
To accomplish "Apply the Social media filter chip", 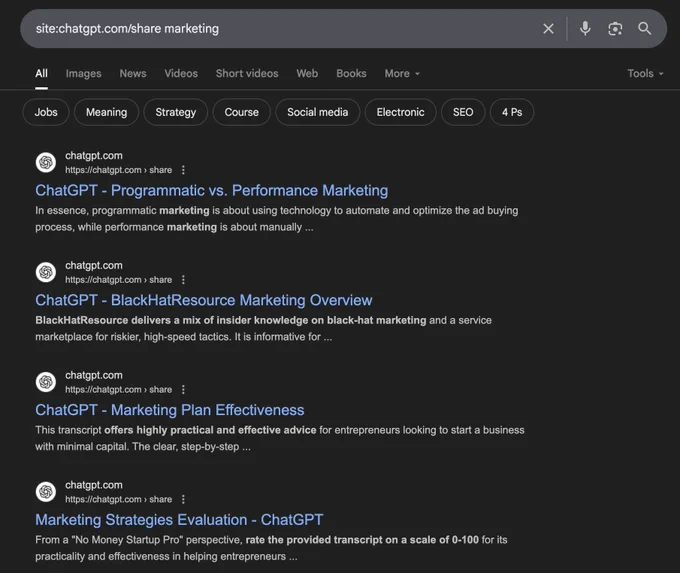I will pos(317,112).
